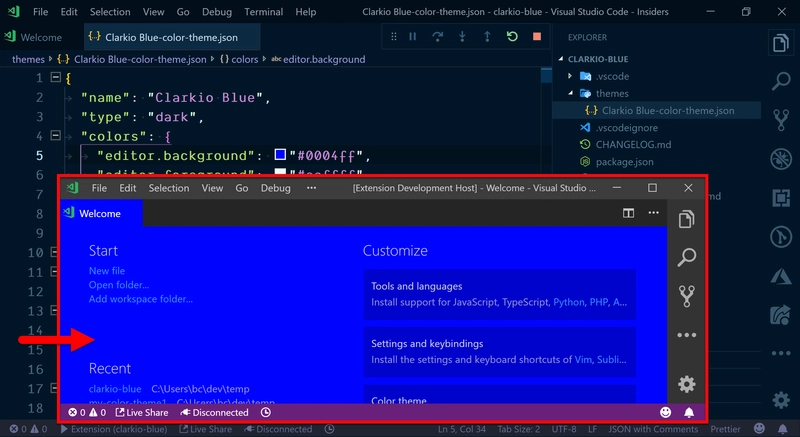Click the main editor scrollbar thumb

[x=546, y=75]
